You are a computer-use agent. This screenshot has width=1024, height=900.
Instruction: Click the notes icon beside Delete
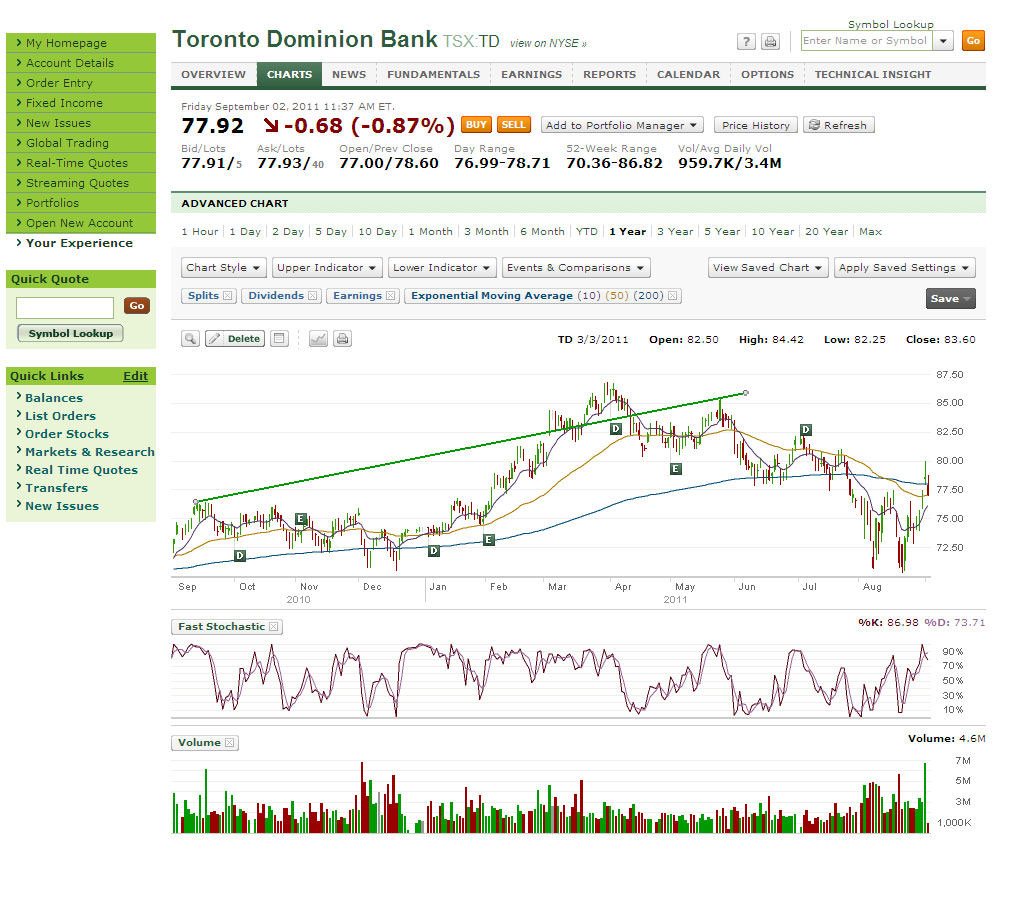(280, 338)
